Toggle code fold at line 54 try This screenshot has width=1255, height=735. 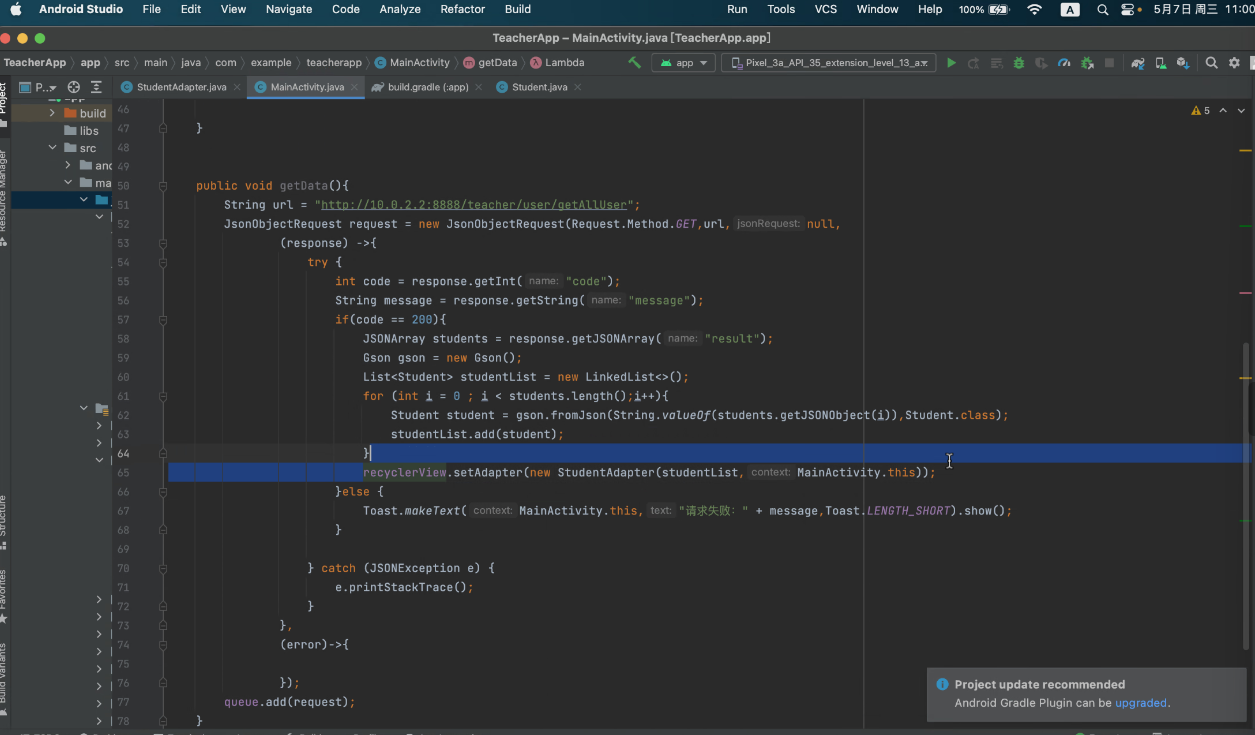[x=162, y=262]
